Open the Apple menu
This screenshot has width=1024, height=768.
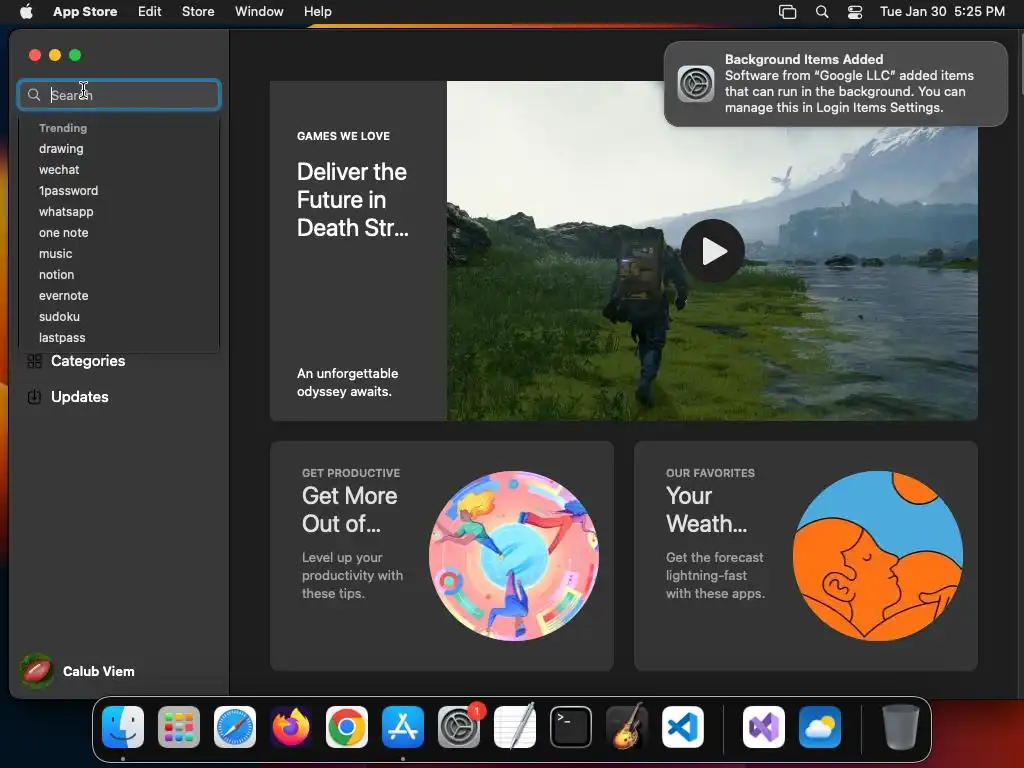tap(26, 12)
